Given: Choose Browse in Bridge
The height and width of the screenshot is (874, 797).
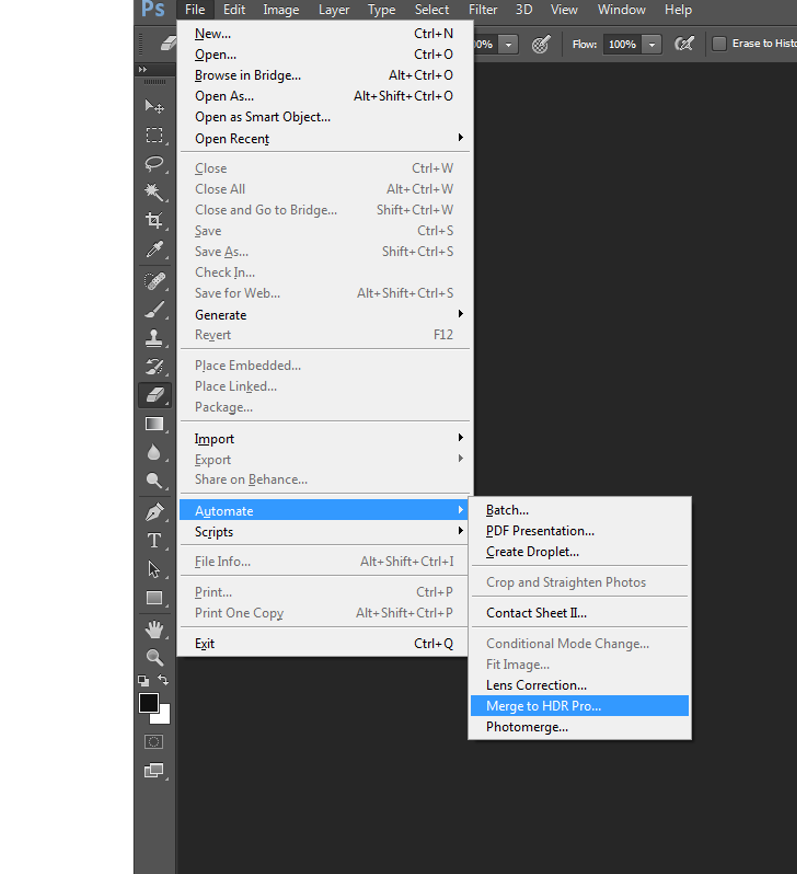Looking at the screenshot, I should tap(324, 75).
